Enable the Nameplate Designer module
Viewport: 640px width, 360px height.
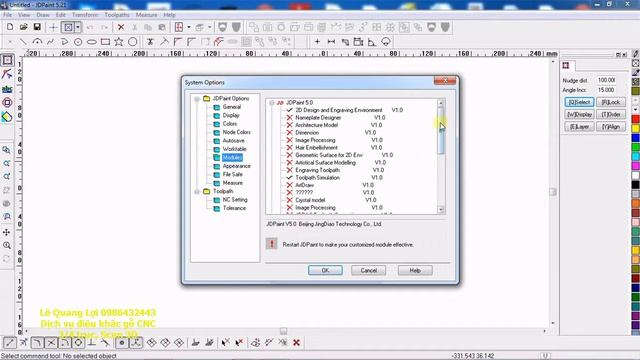point(289,118)
